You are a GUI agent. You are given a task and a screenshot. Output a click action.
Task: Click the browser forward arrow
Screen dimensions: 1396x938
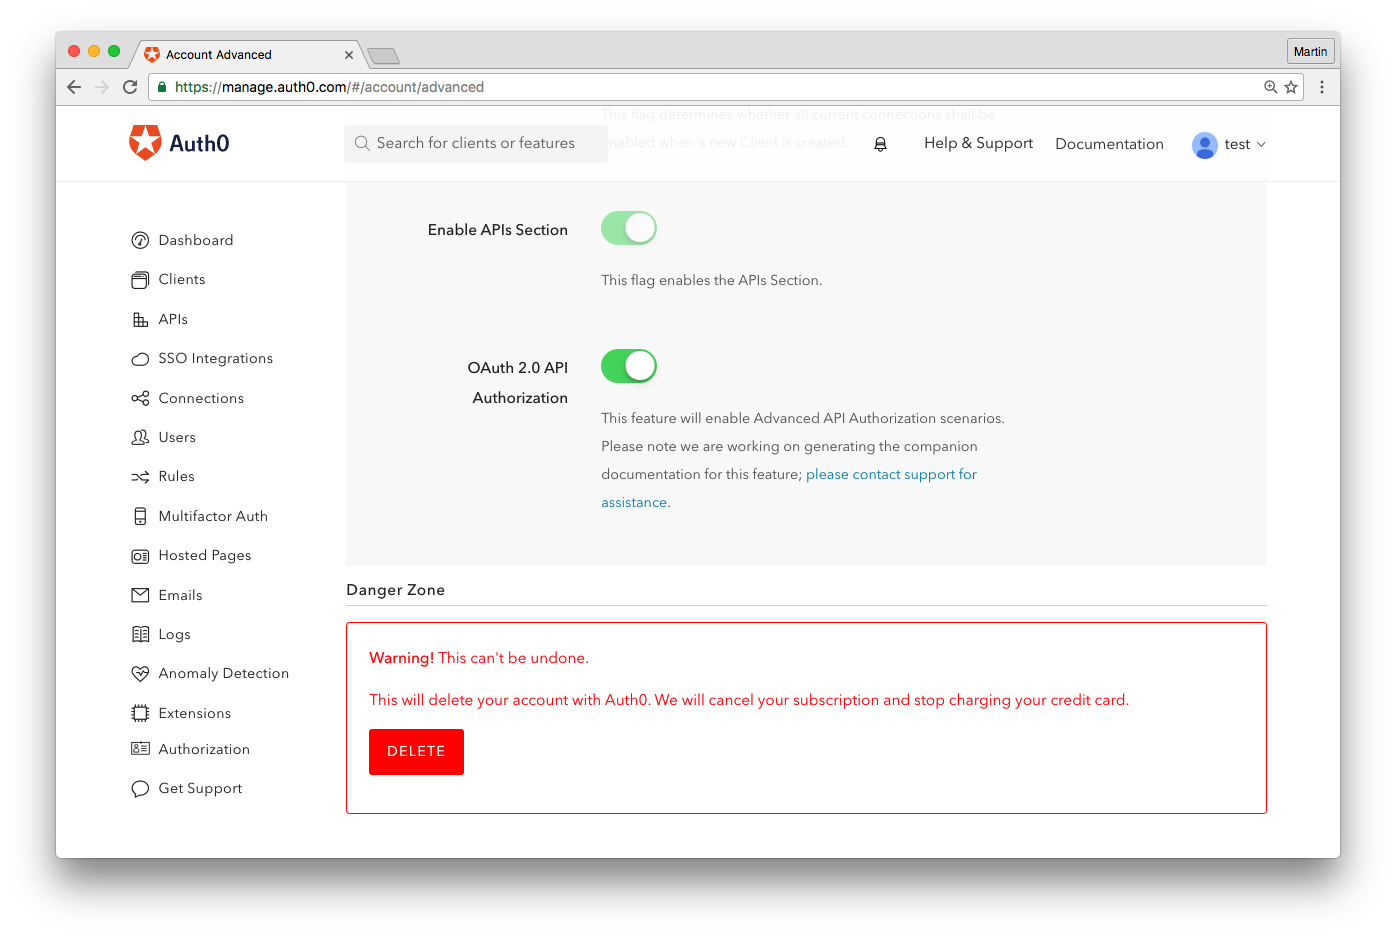102,87
